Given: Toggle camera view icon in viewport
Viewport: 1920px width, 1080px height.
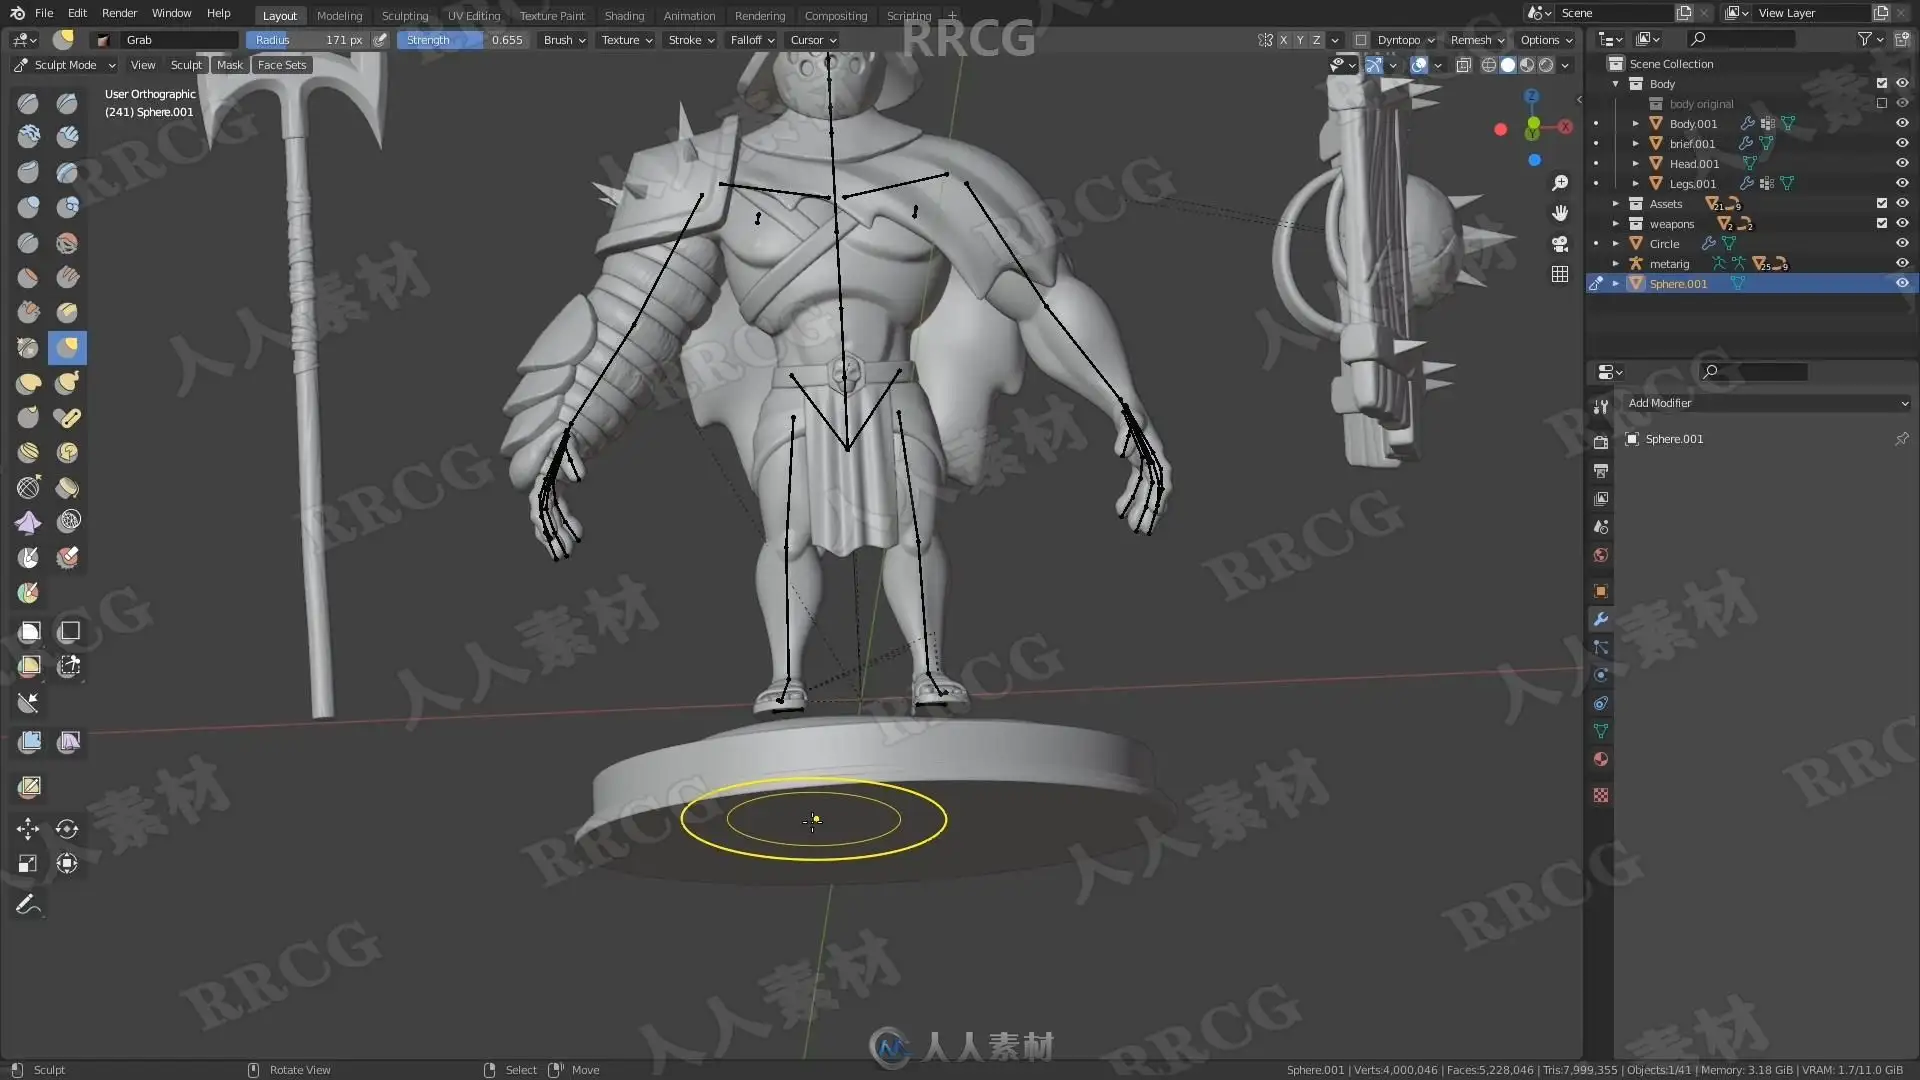Looking at the screenshot, I should [1559, 243].
